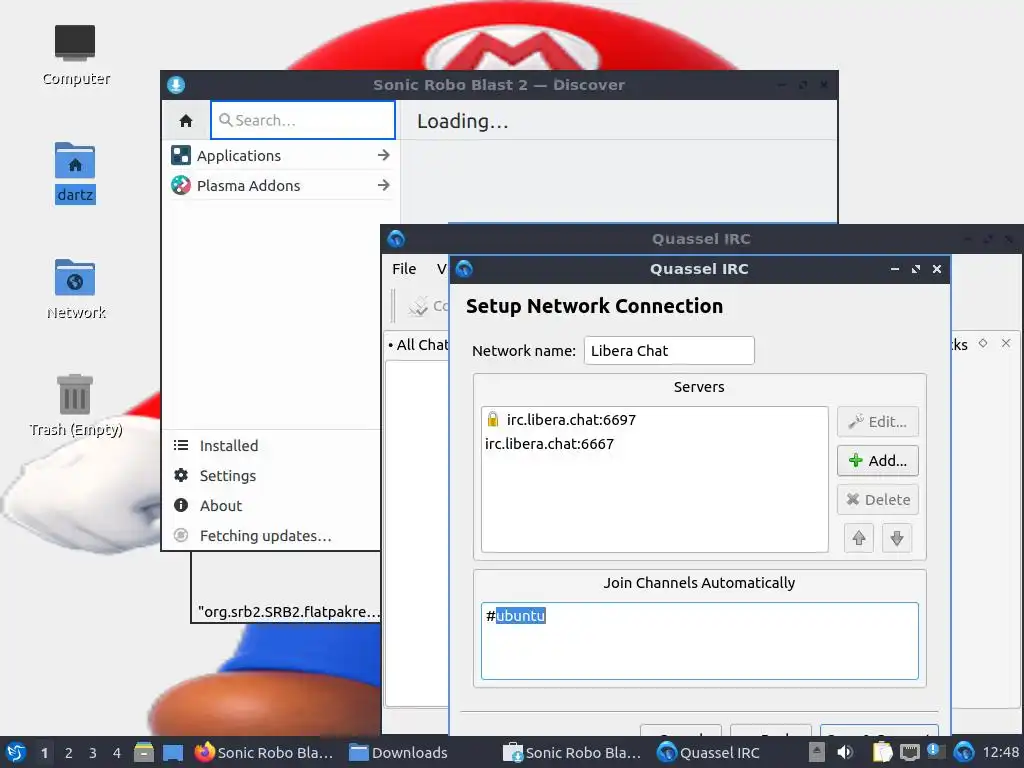Switch to virtual desktop 4
Viewport: 1024px width, 768px height.
(117, 753)
